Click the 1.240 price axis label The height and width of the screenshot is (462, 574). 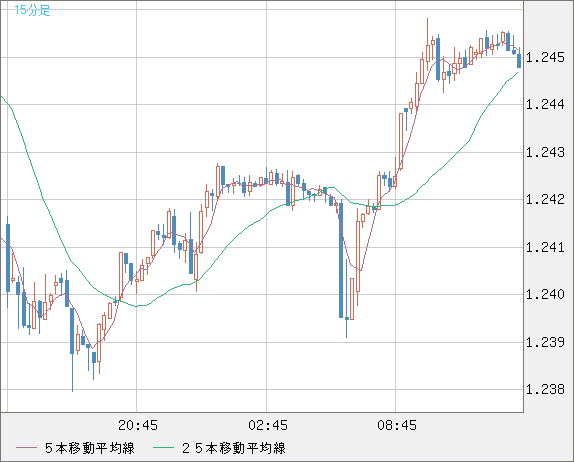pyautogui.click(x=545, y=294)
